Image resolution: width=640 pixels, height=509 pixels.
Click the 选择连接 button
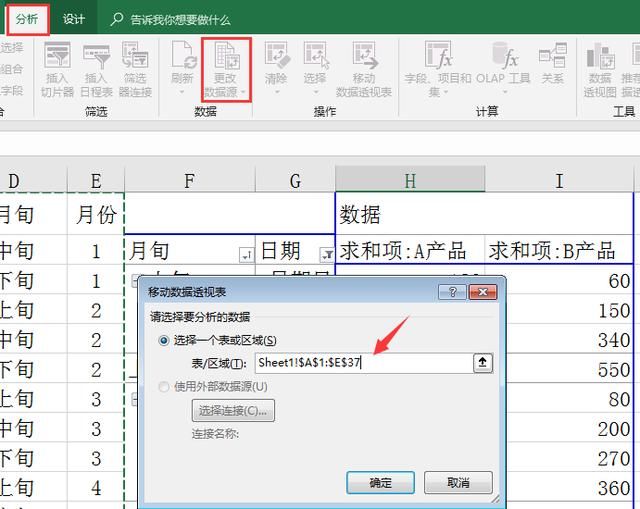tap(233, 410)
